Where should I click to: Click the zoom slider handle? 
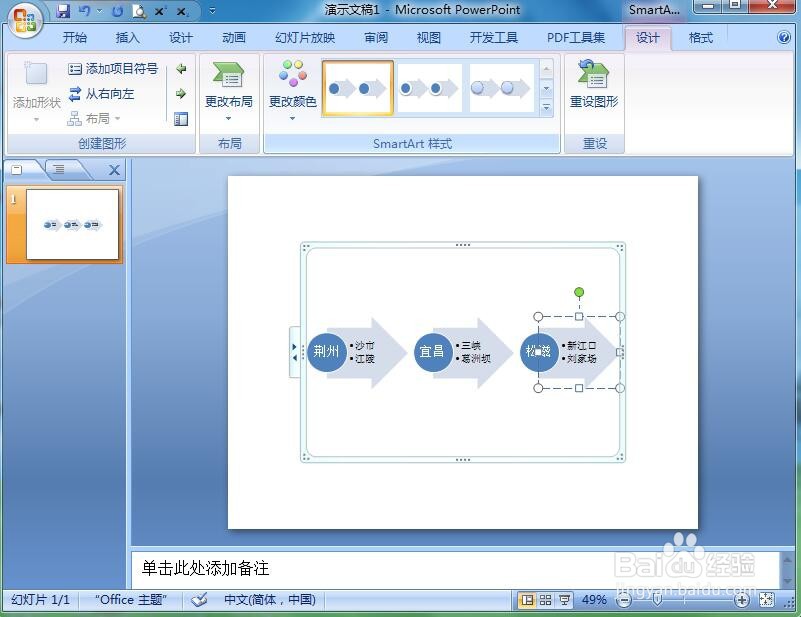click(x=657, y=600)
